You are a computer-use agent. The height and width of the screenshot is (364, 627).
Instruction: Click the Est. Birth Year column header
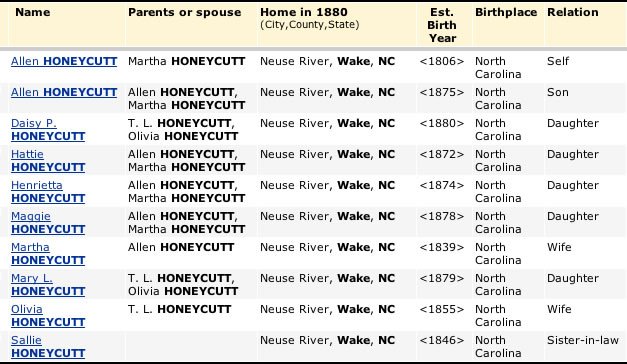click(x=442, y=25)
